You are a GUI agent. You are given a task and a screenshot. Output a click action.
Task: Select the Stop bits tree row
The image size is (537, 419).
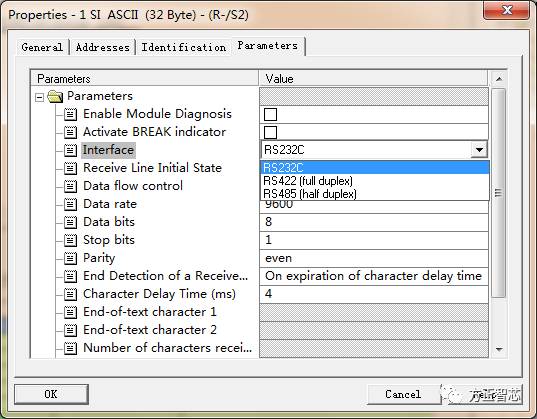[x=109, y=240]
